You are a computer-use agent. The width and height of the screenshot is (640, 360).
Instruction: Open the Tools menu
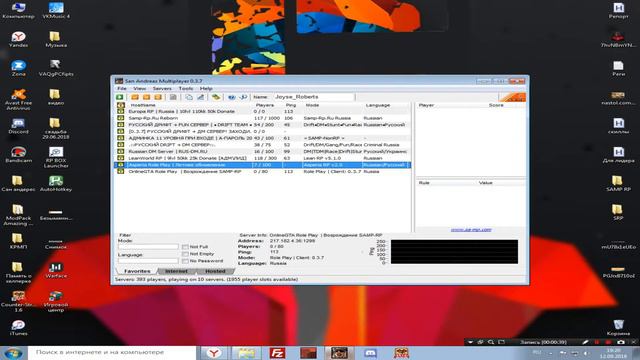[x=186, y=89]
